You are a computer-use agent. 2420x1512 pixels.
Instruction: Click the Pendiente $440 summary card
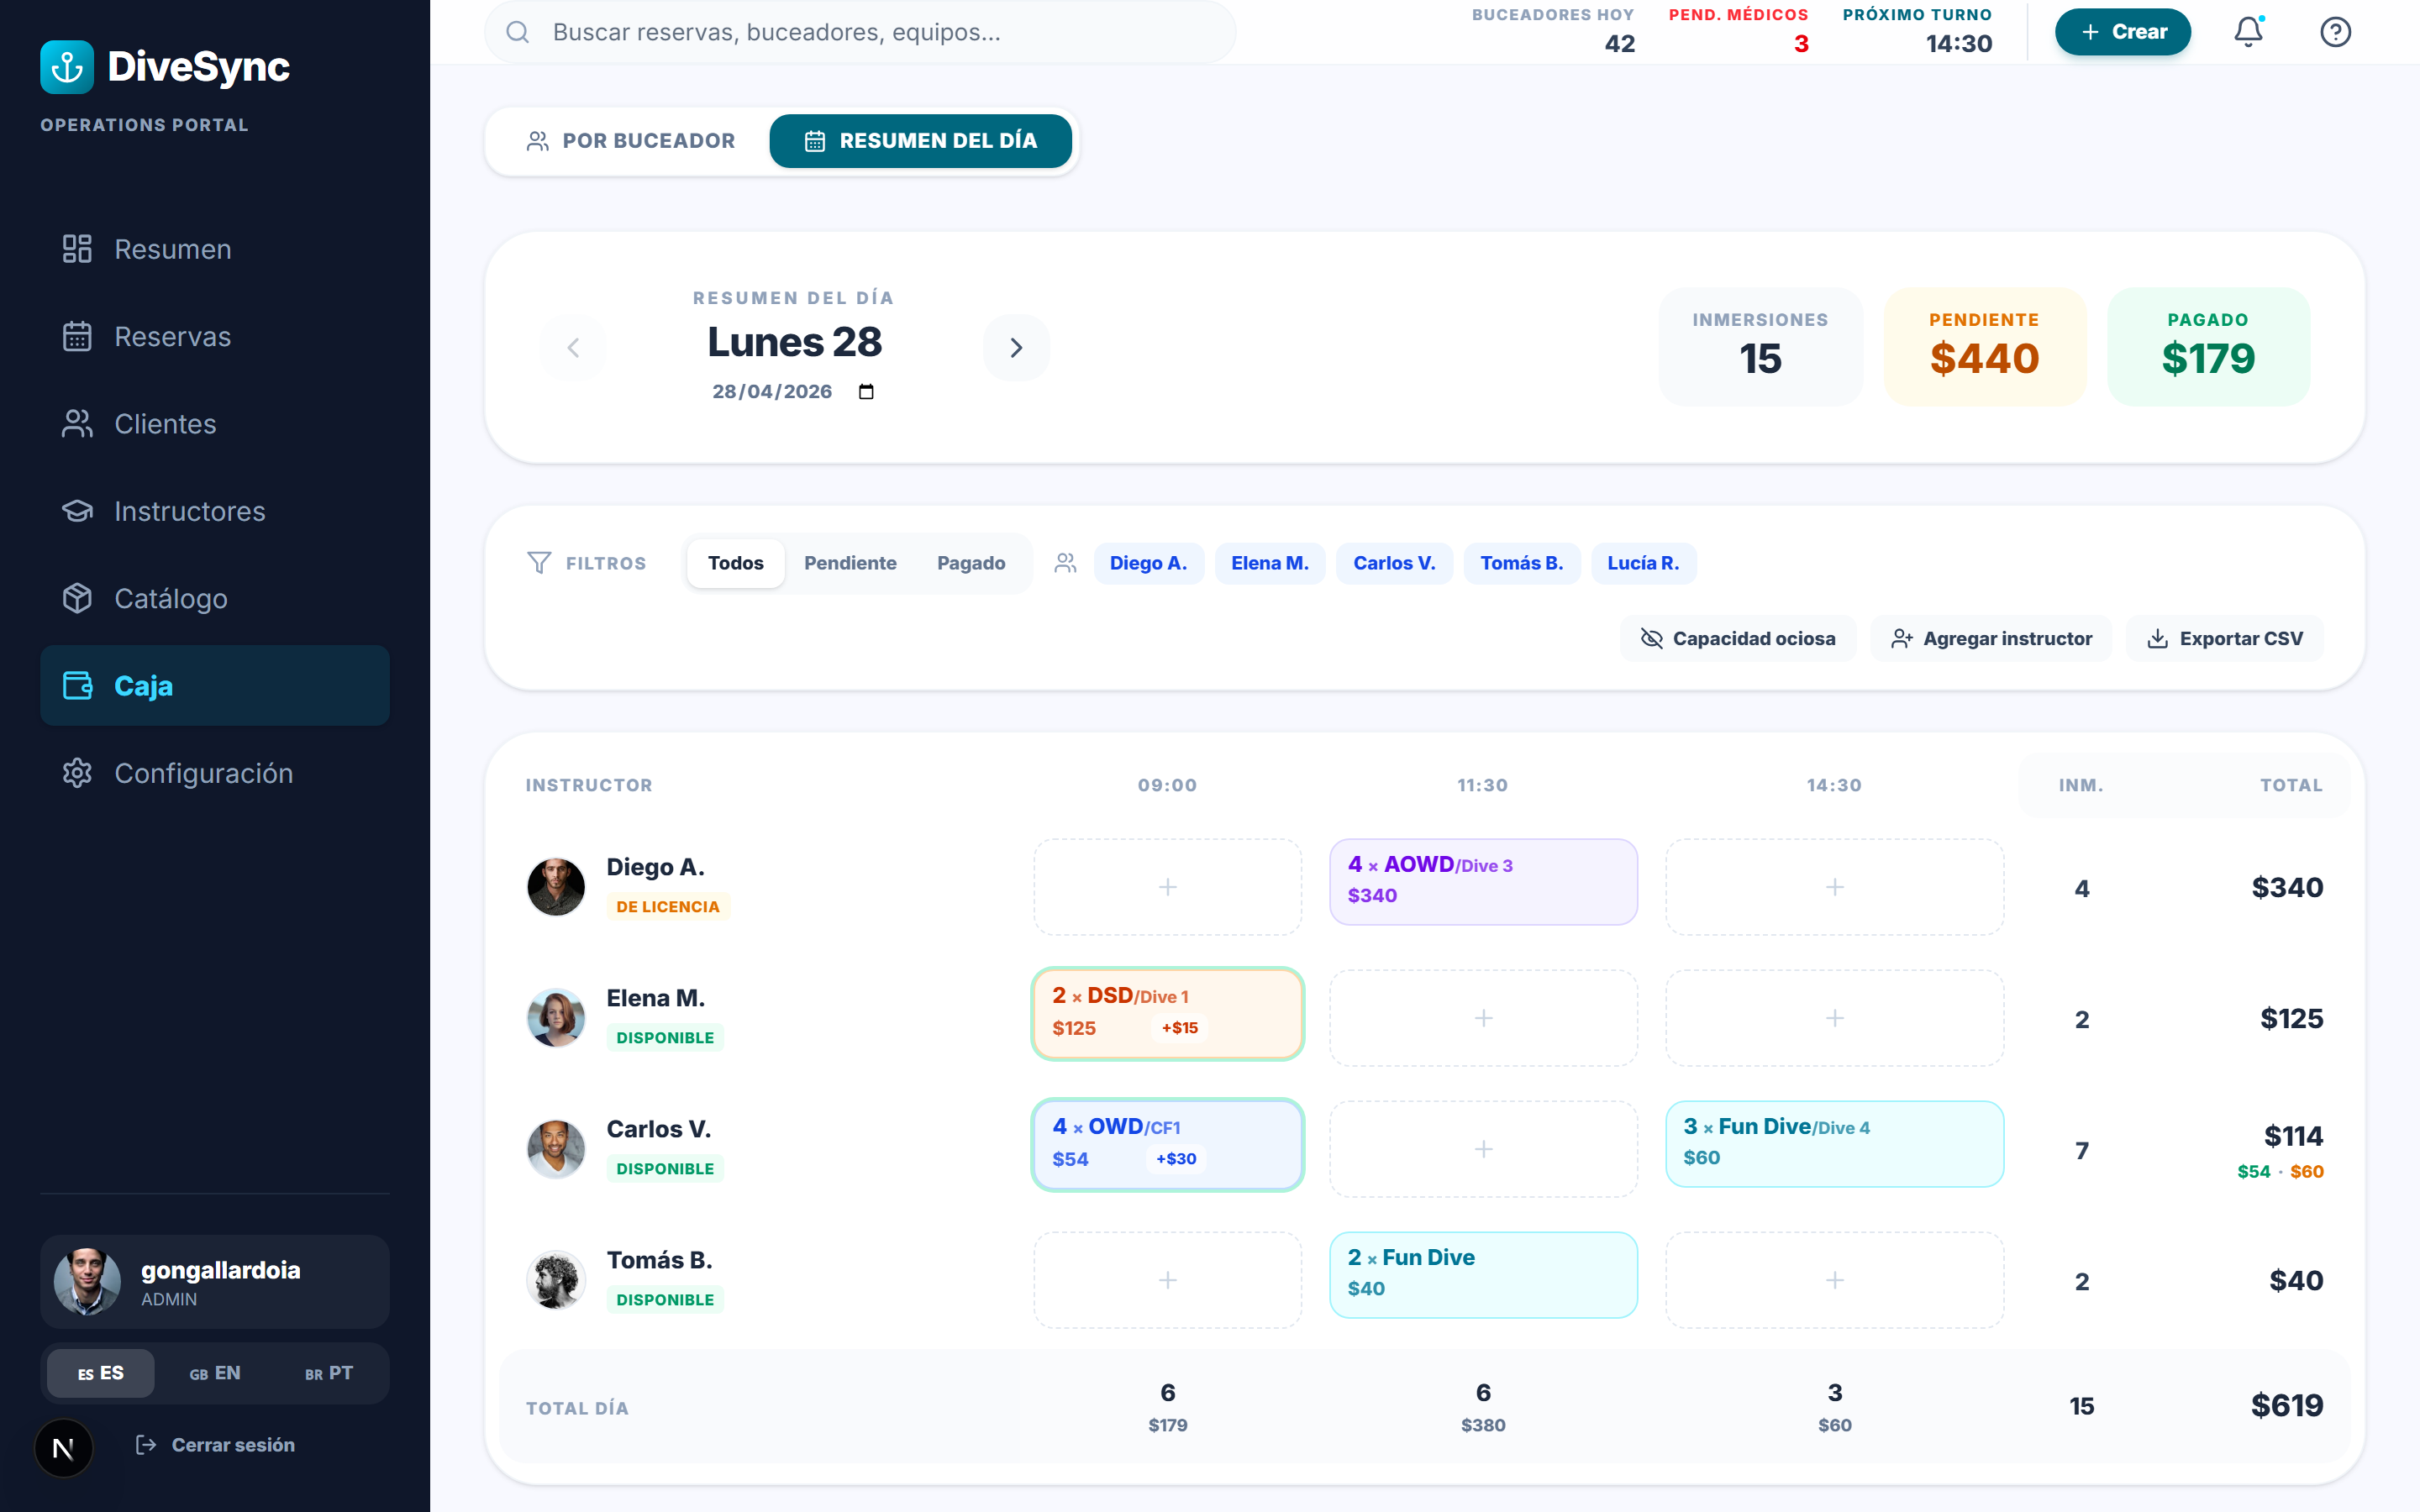1985,347
